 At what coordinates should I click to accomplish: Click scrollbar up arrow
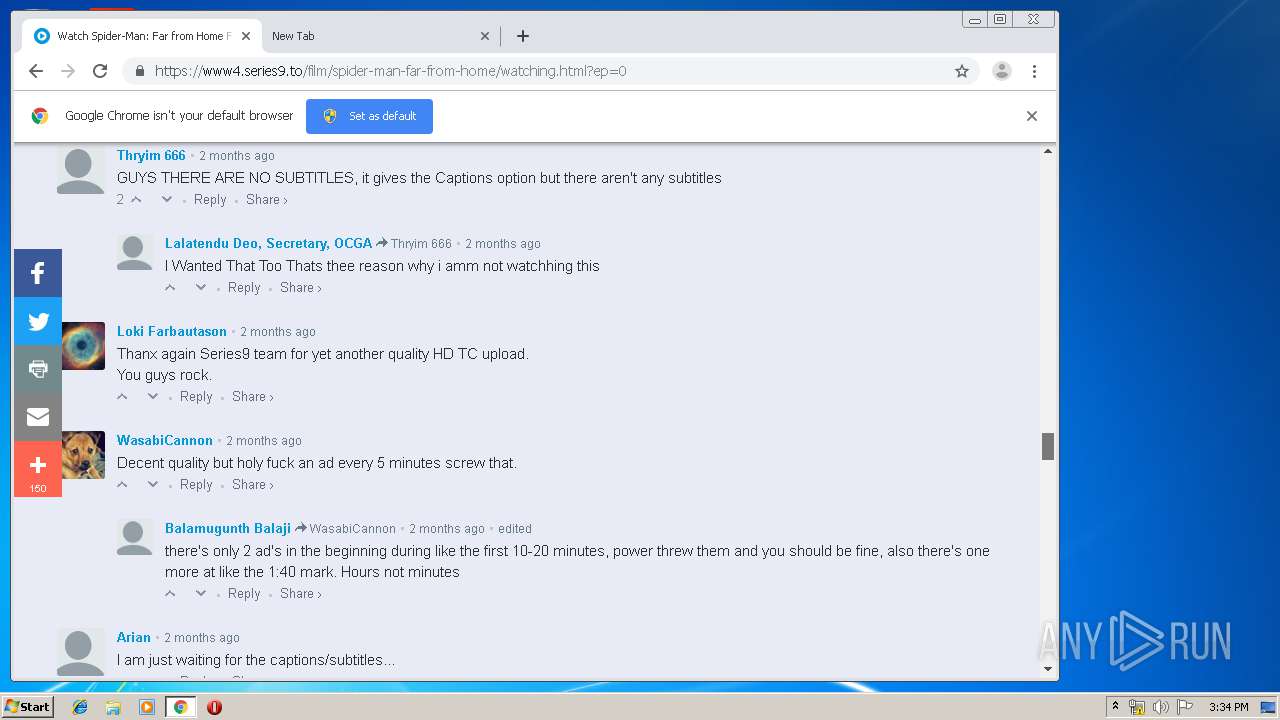[x=1048, y=152]
